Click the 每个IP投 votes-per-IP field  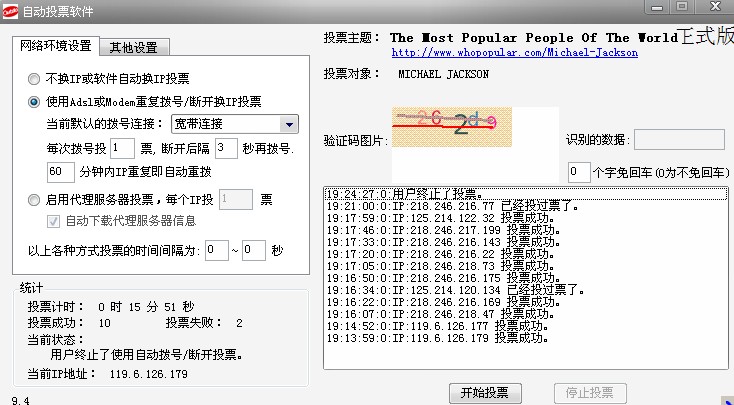(236, 199)
